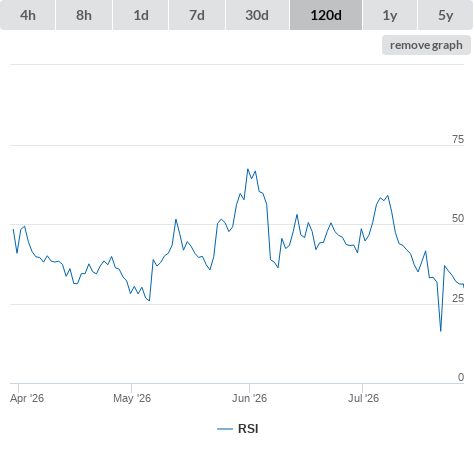The height and width of the screenshot is (455, 474).
Task: Click the RSI legend line swatch
Action: tap(225, 429)
